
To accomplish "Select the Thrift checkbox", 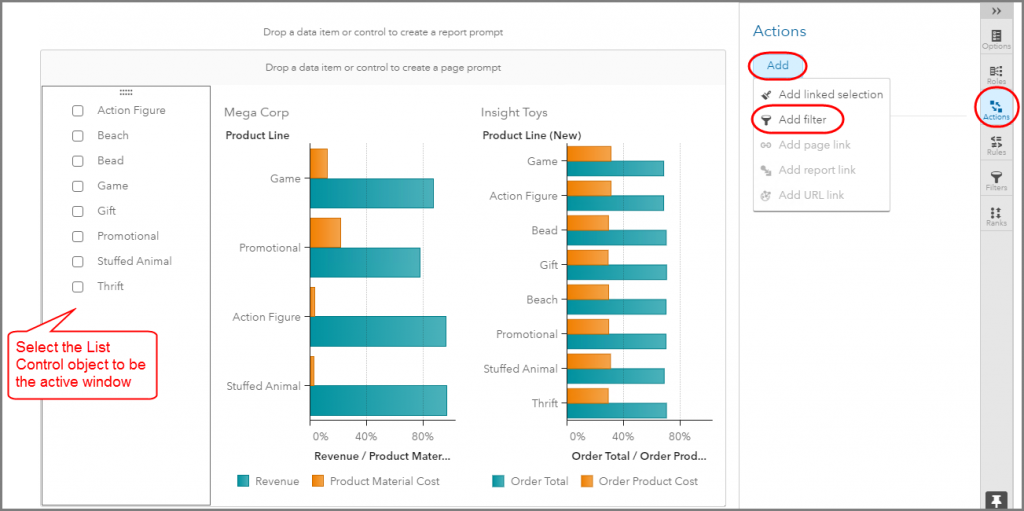I will 78,287.
